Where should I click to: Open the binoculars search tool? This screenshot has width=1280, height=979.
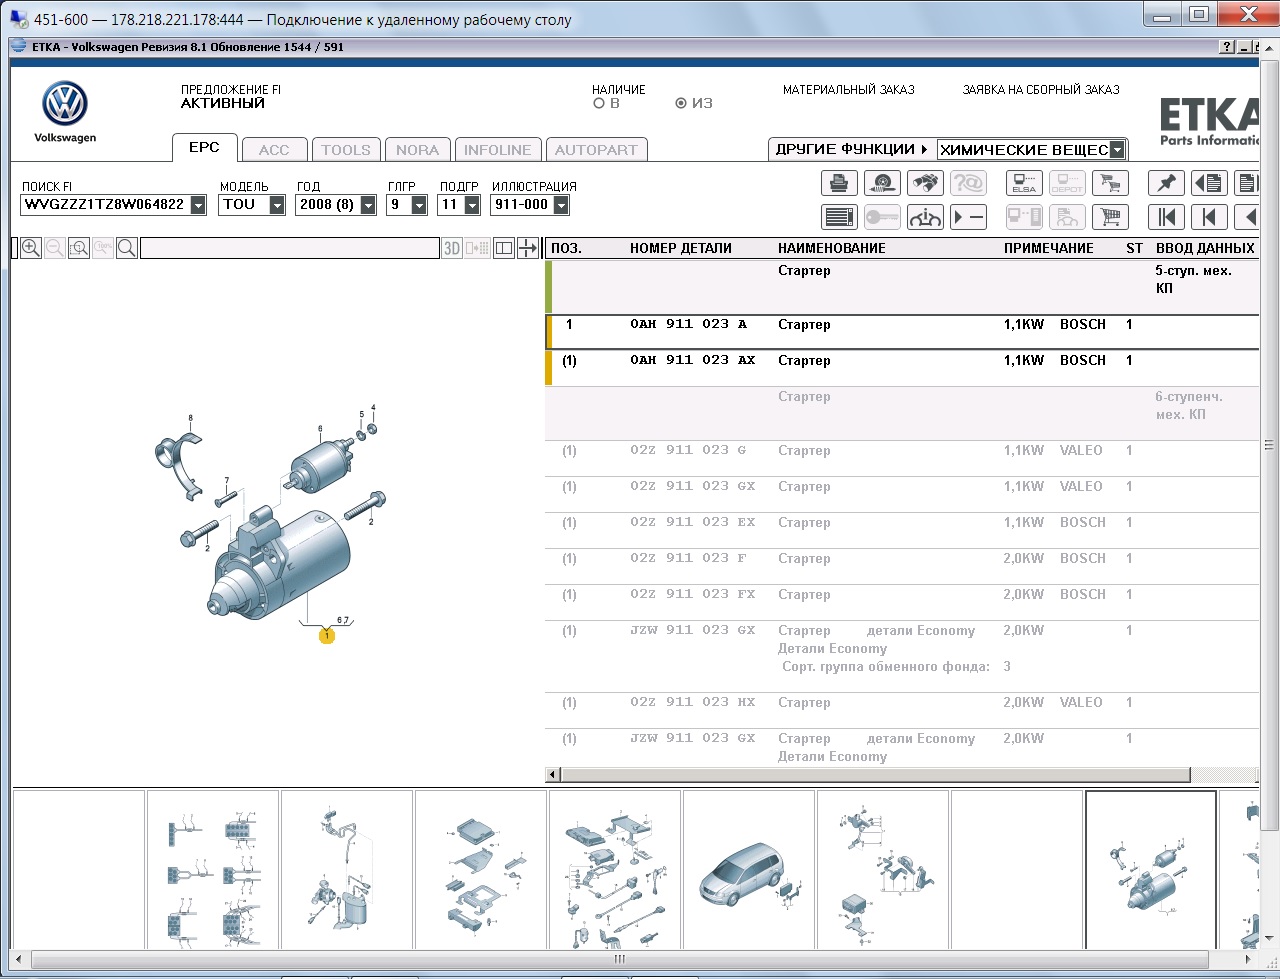(x=925, y=183)
